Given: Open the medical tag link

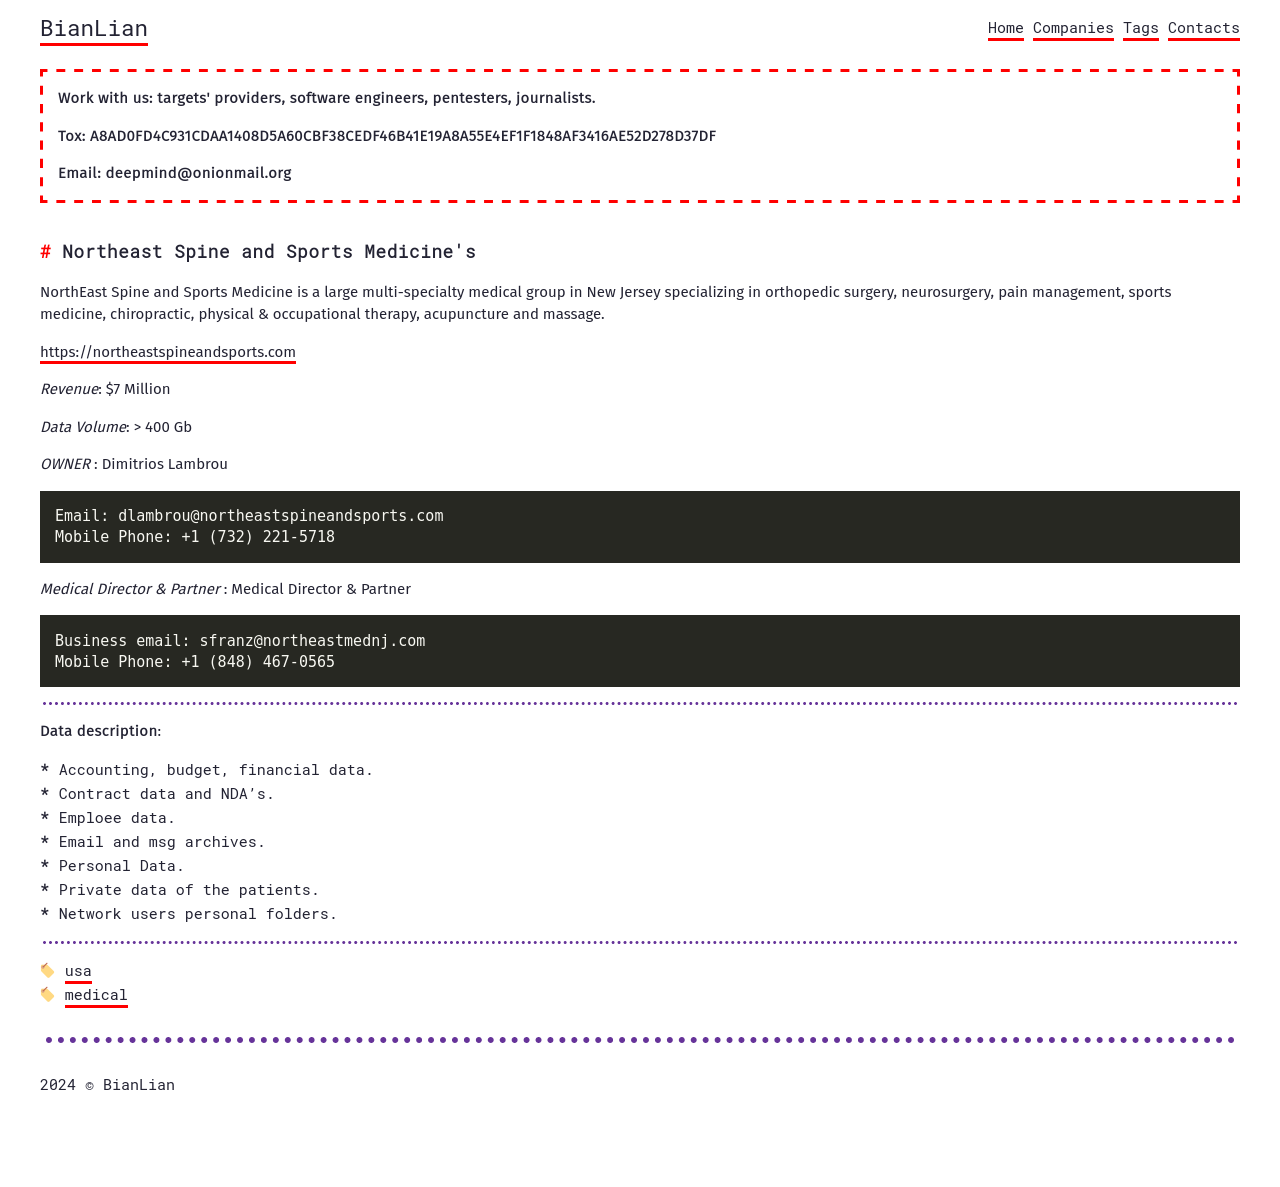Looking at the screenshot, I should point(96,995).
